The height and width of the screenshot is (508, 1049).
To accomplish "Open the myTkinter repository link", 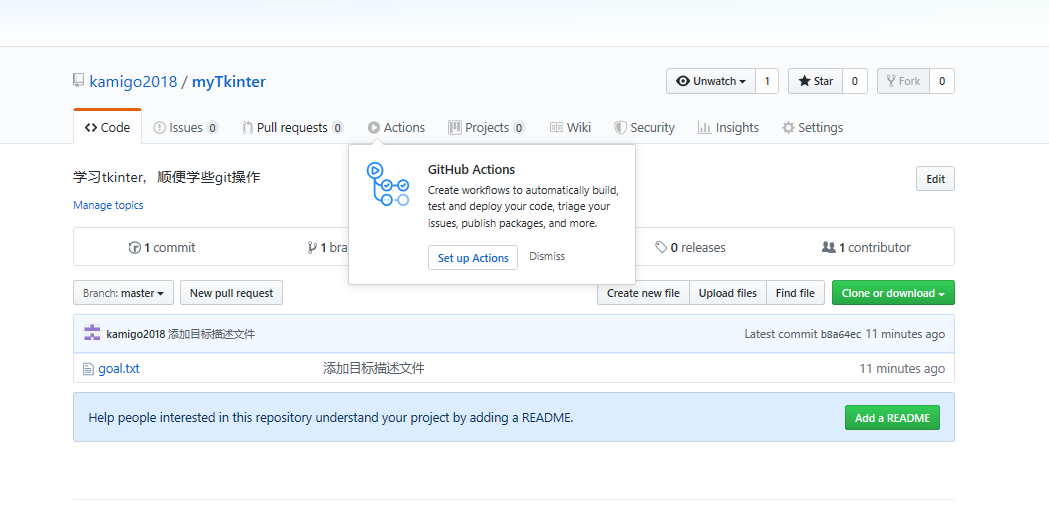I will tap(229, 82).
